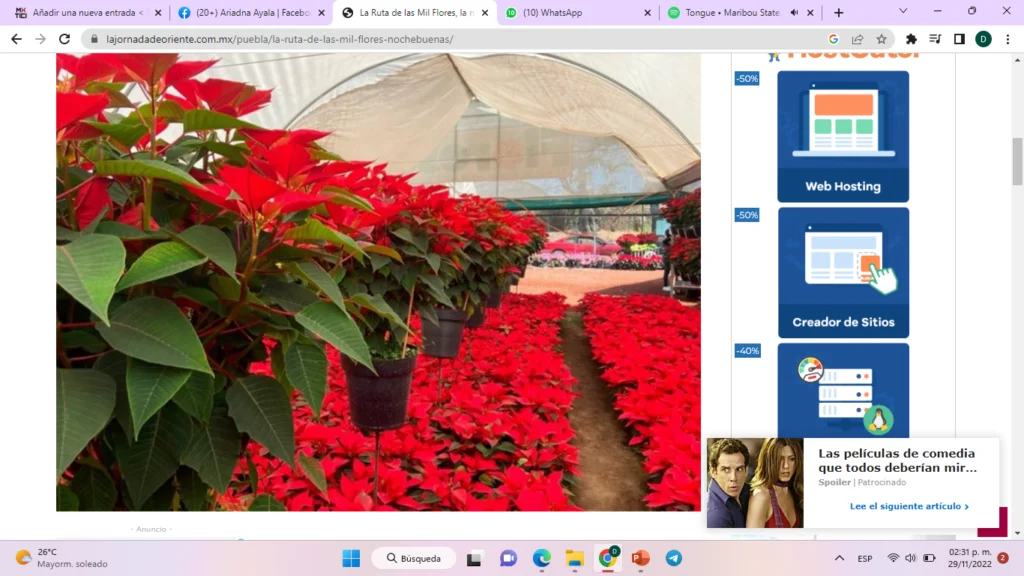Open PowerPoint from the taskbar
This screenshot has width=1024, height=576.
[641, 558]
